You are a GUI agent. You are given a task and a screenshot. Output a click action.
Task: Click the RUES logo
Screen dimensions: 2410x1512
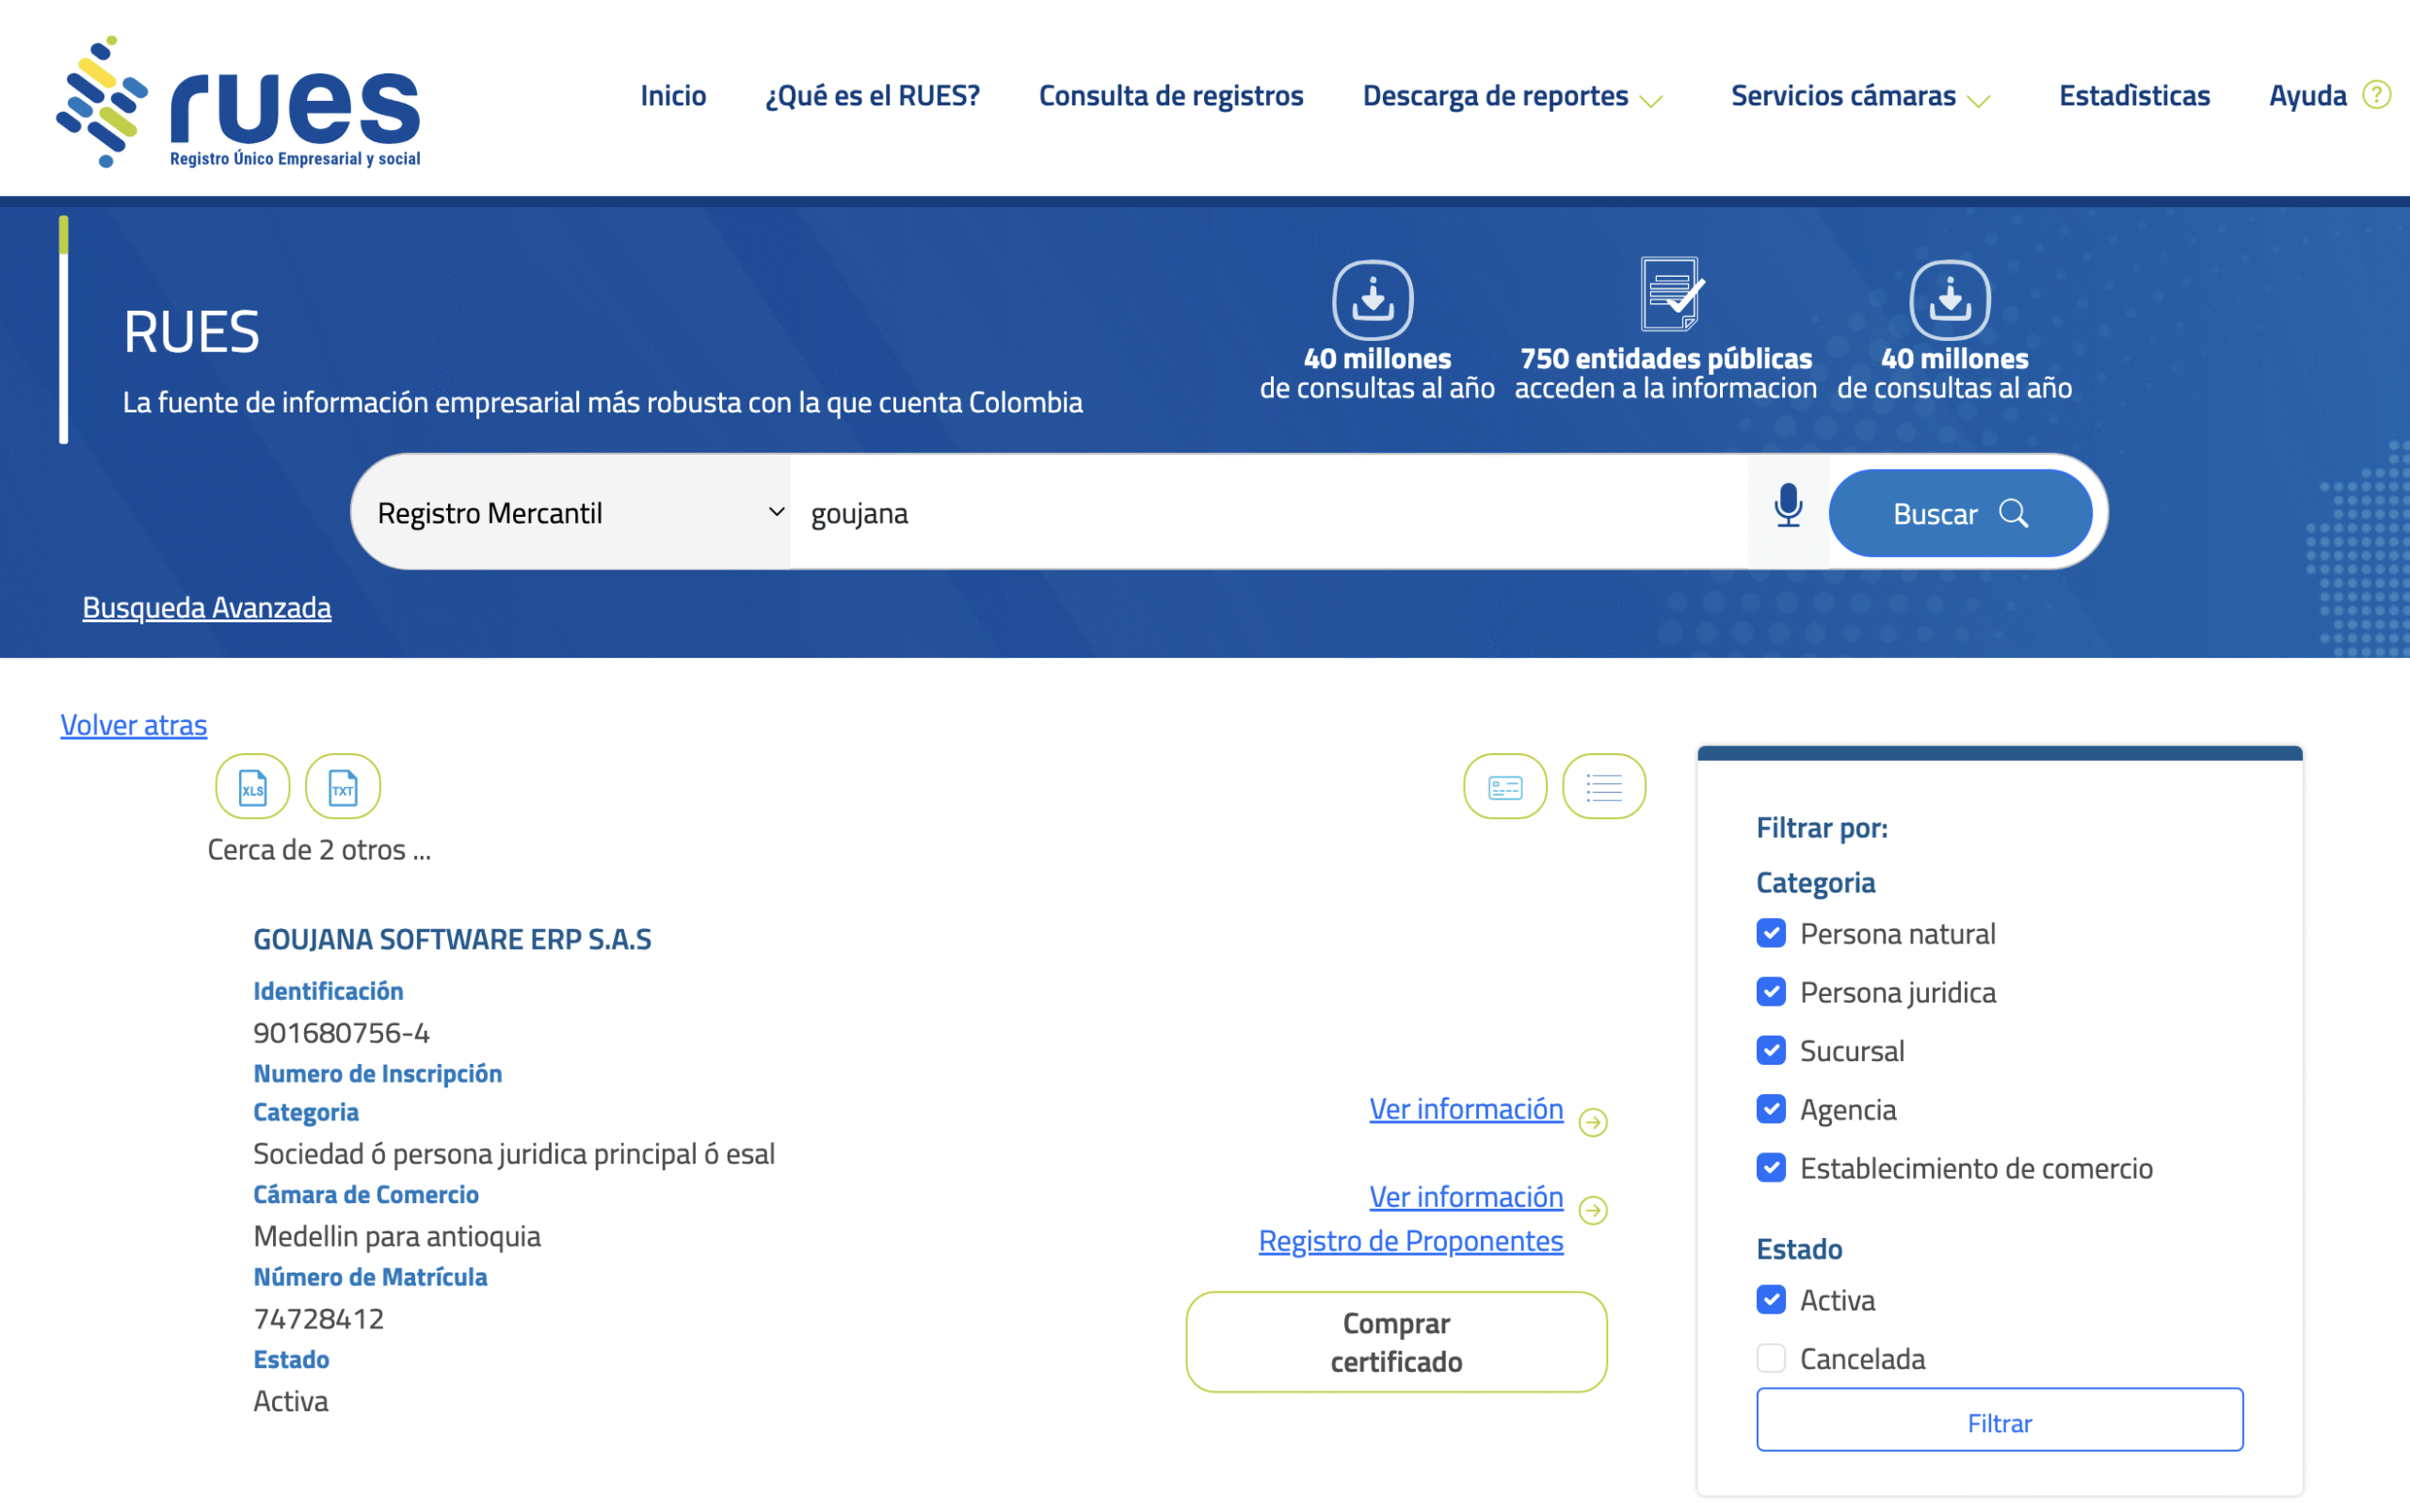(x=238, y=101)
